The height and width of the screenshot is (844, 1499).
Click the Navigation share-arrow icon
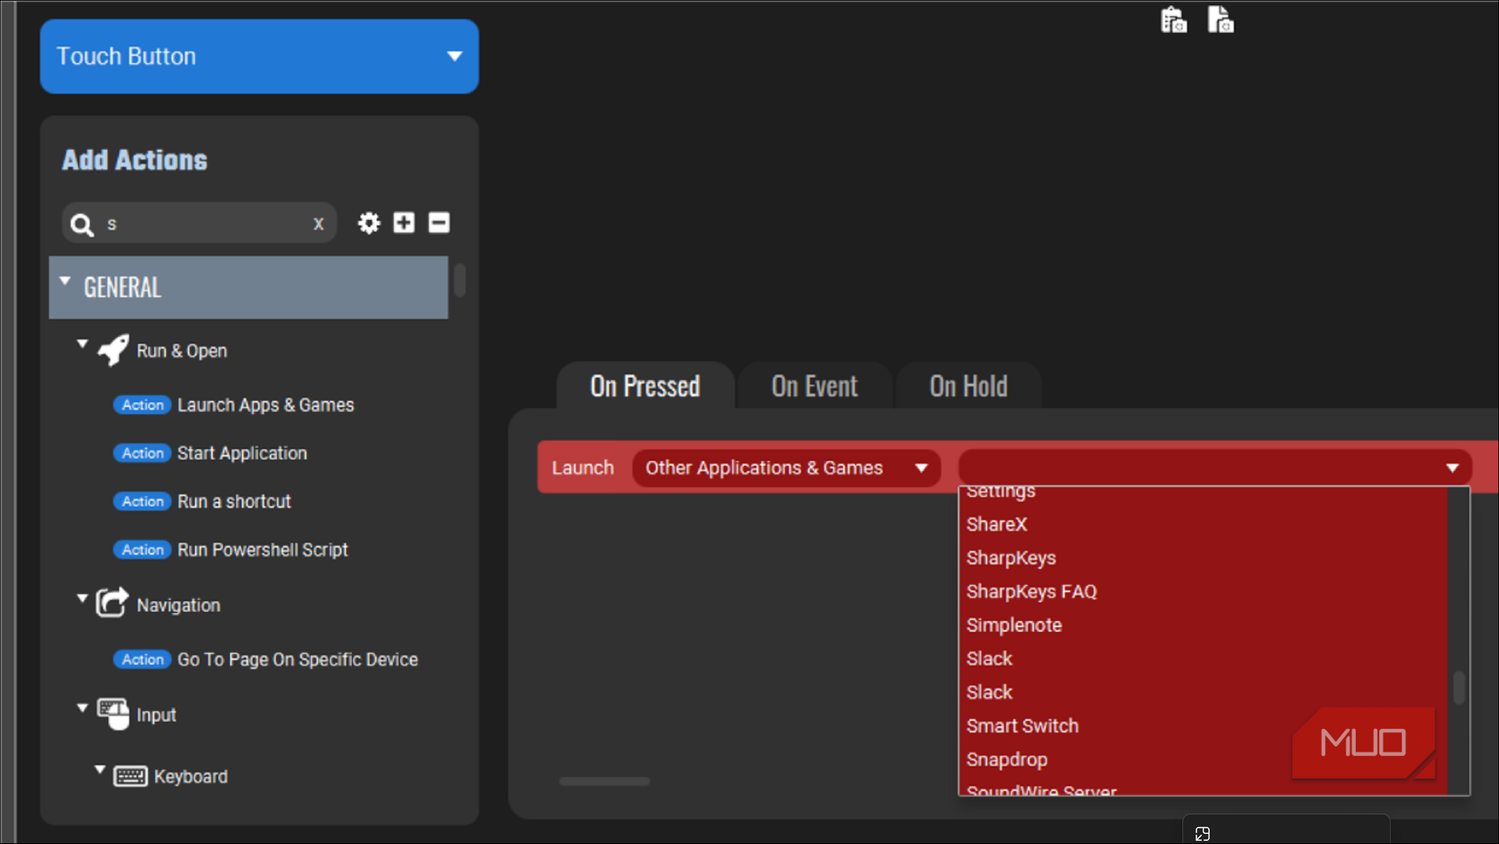click(x=112, y=602)
